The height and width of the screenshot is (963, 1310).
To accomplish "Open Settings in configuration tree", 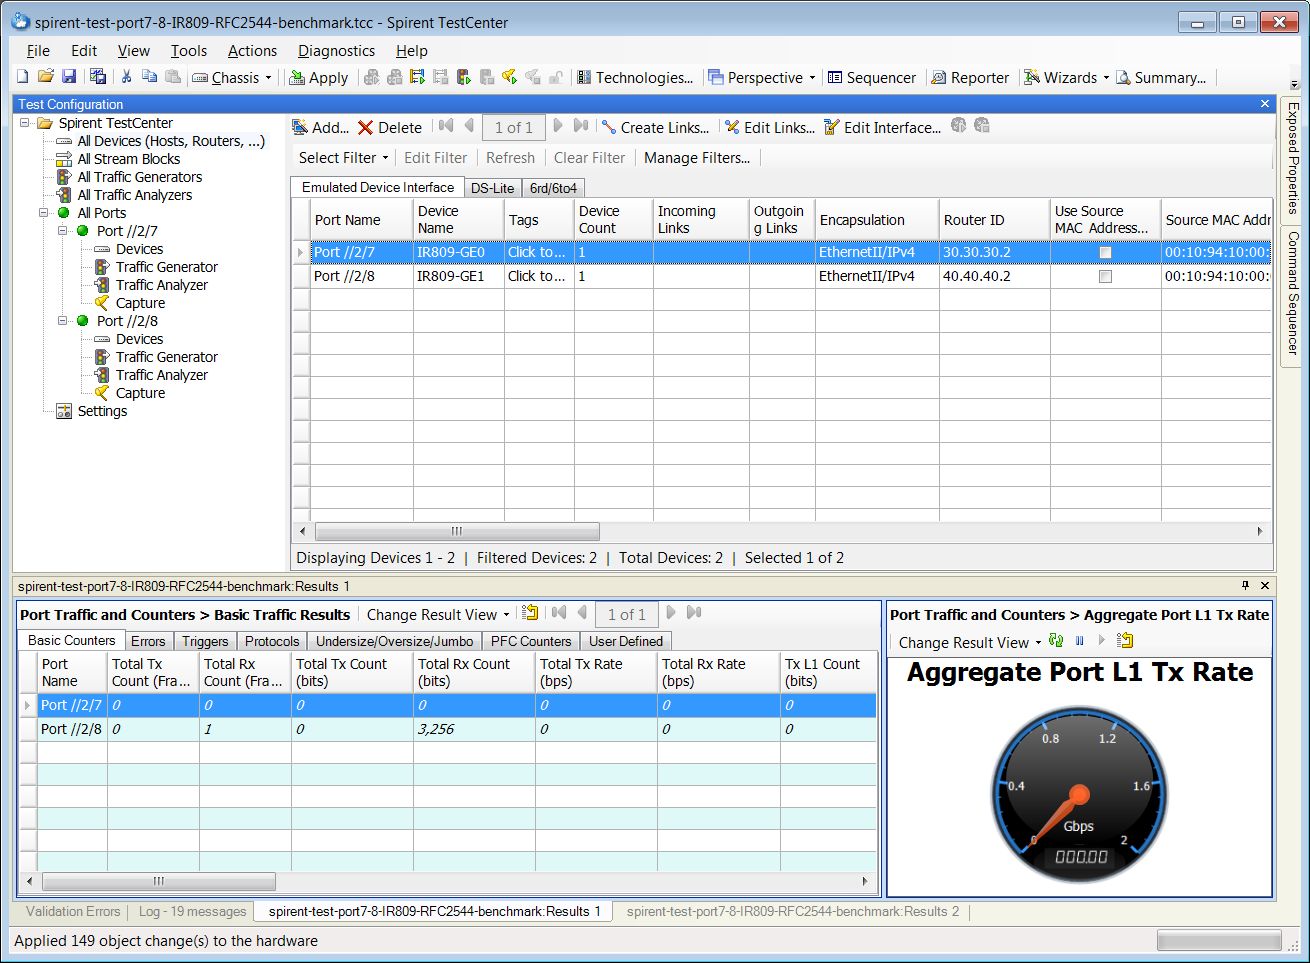I will (102, 411).
